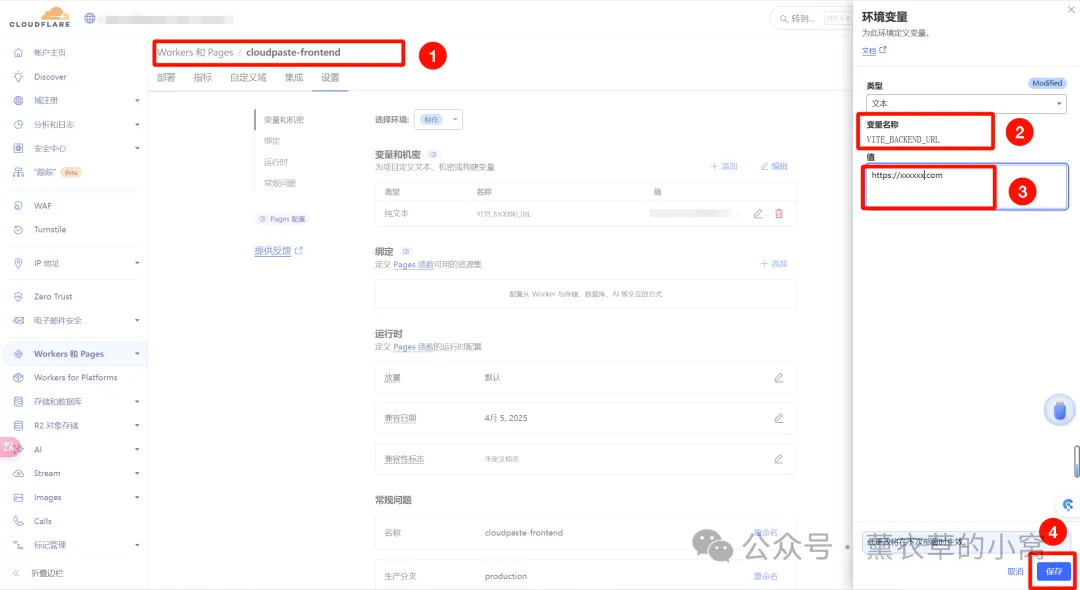1080x590 pixels.
Task: Switch to the 集成 tab
Action: [293, 78]
